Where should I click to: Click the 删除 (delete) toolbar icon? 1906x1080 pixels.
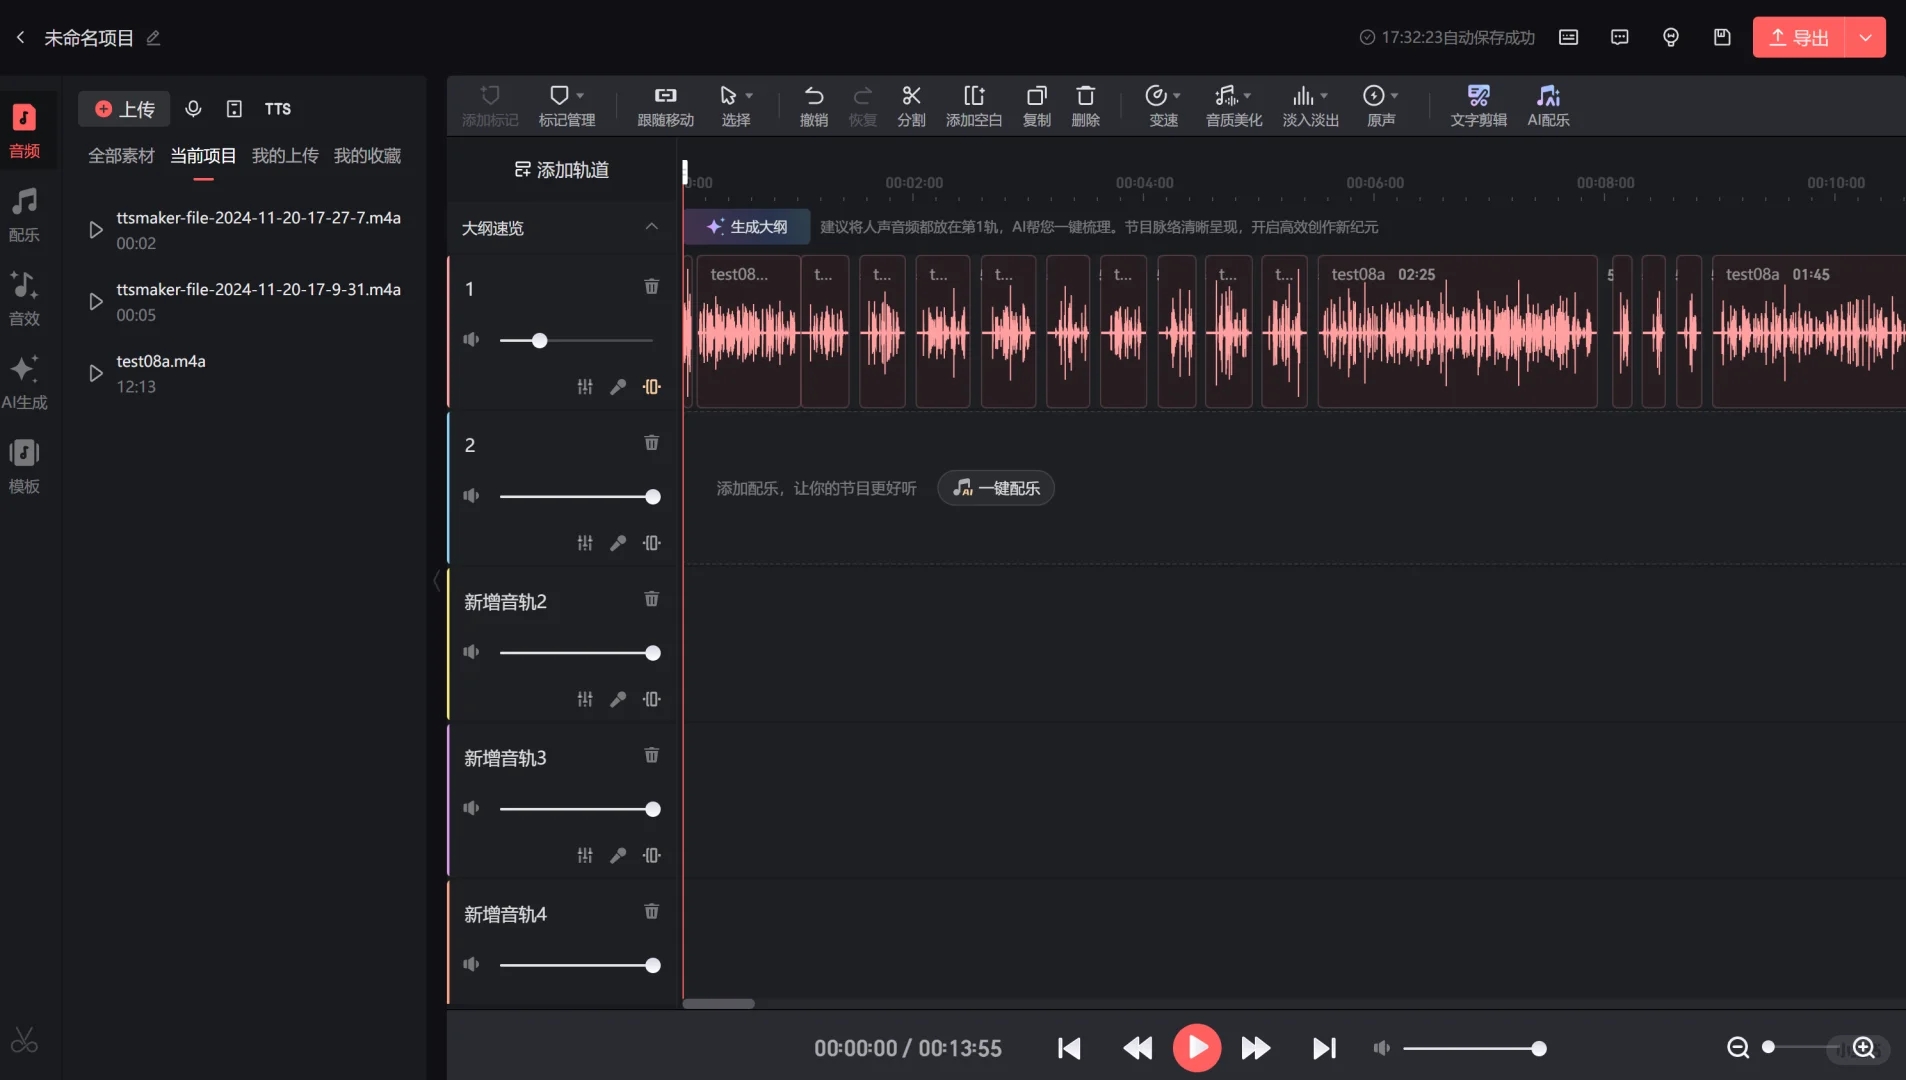point(1086,106)
